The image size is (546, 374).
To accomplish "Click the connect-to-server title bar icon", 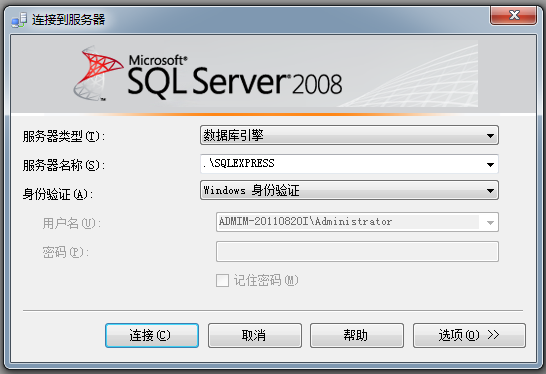I will [x=19, y=20].
